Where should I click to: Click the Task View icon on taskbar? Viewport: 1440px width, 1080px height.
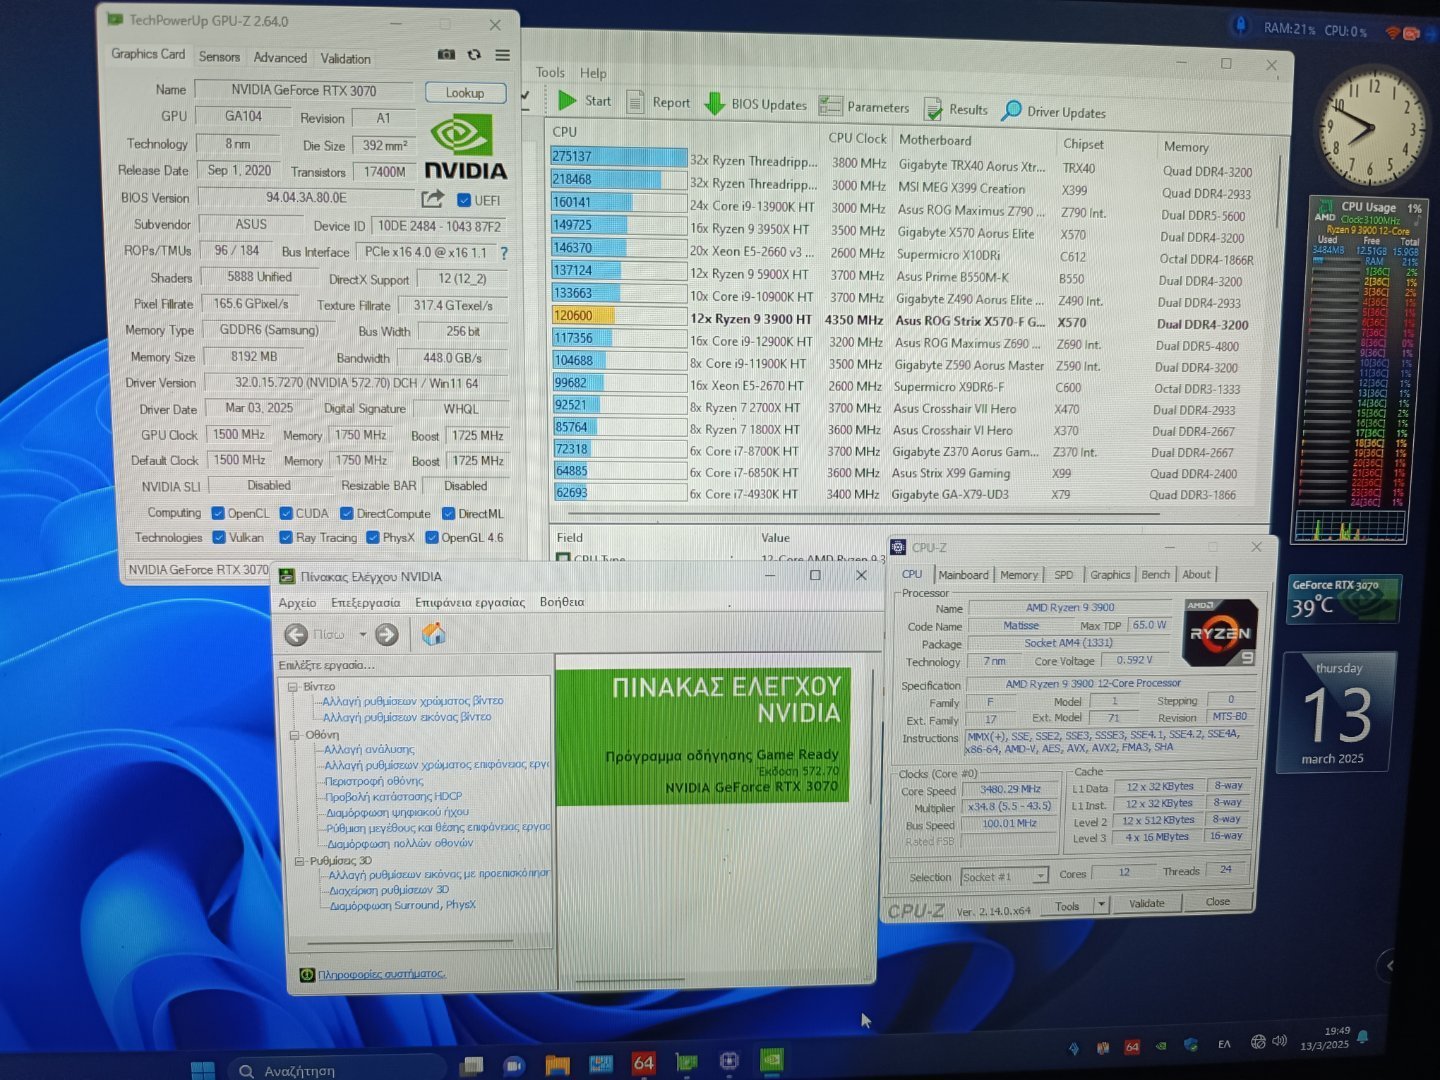tap(472, 1066)
